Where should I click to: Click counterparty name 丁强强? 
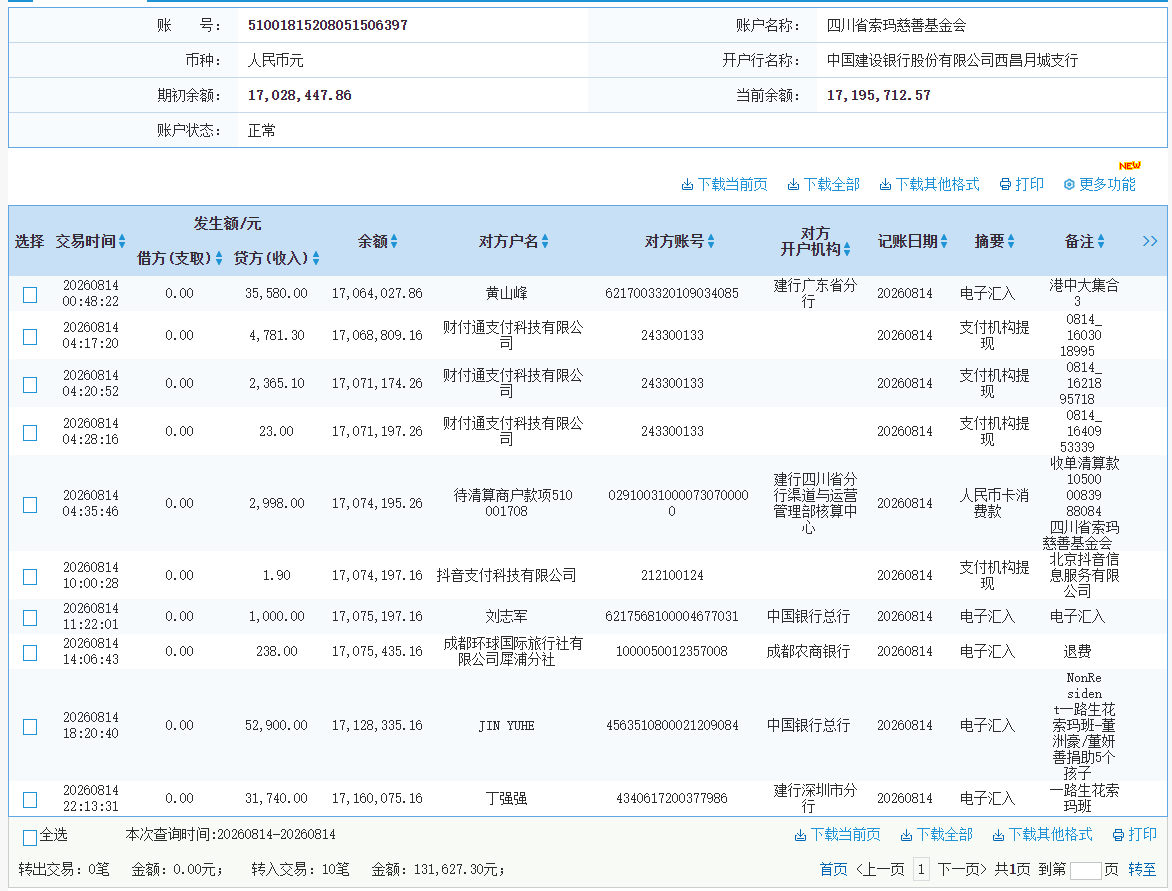(507, 798)
